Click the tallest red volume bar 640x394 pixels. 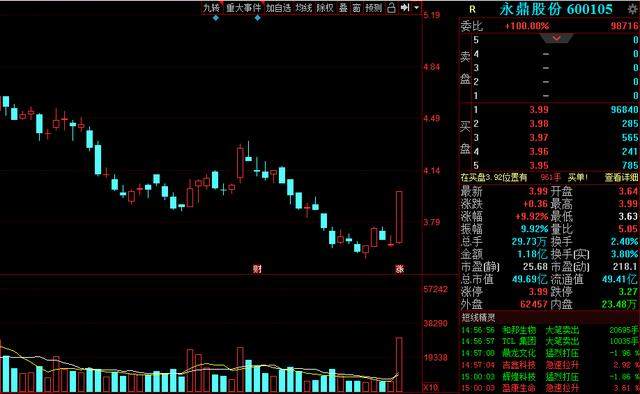pyautogui.click(x=399, y=365)
